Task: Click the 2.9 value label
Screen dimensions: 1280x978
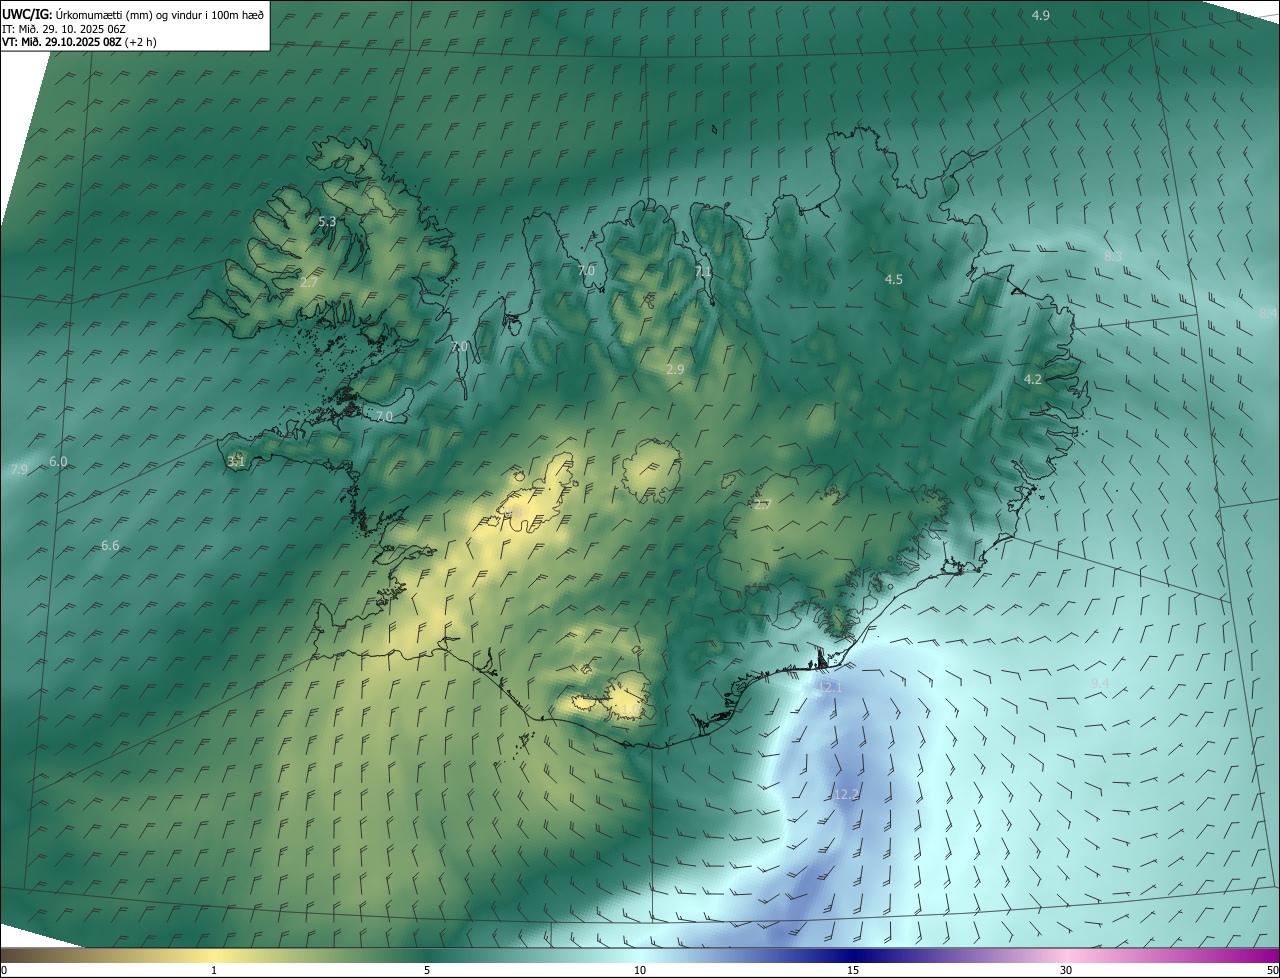Action: (x=675, y=369)
